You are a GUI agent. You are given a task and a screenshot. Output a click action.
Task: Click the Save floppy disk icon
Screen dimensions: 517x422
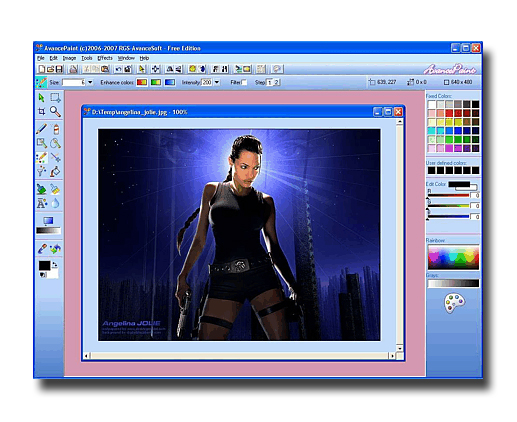pos(59,69)
